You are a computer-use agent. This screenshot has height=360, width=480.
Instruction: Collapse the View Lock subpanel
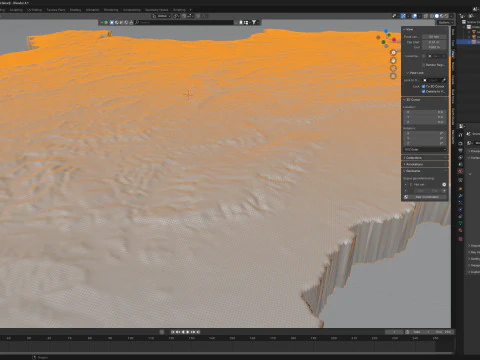[x=415, y=73]
